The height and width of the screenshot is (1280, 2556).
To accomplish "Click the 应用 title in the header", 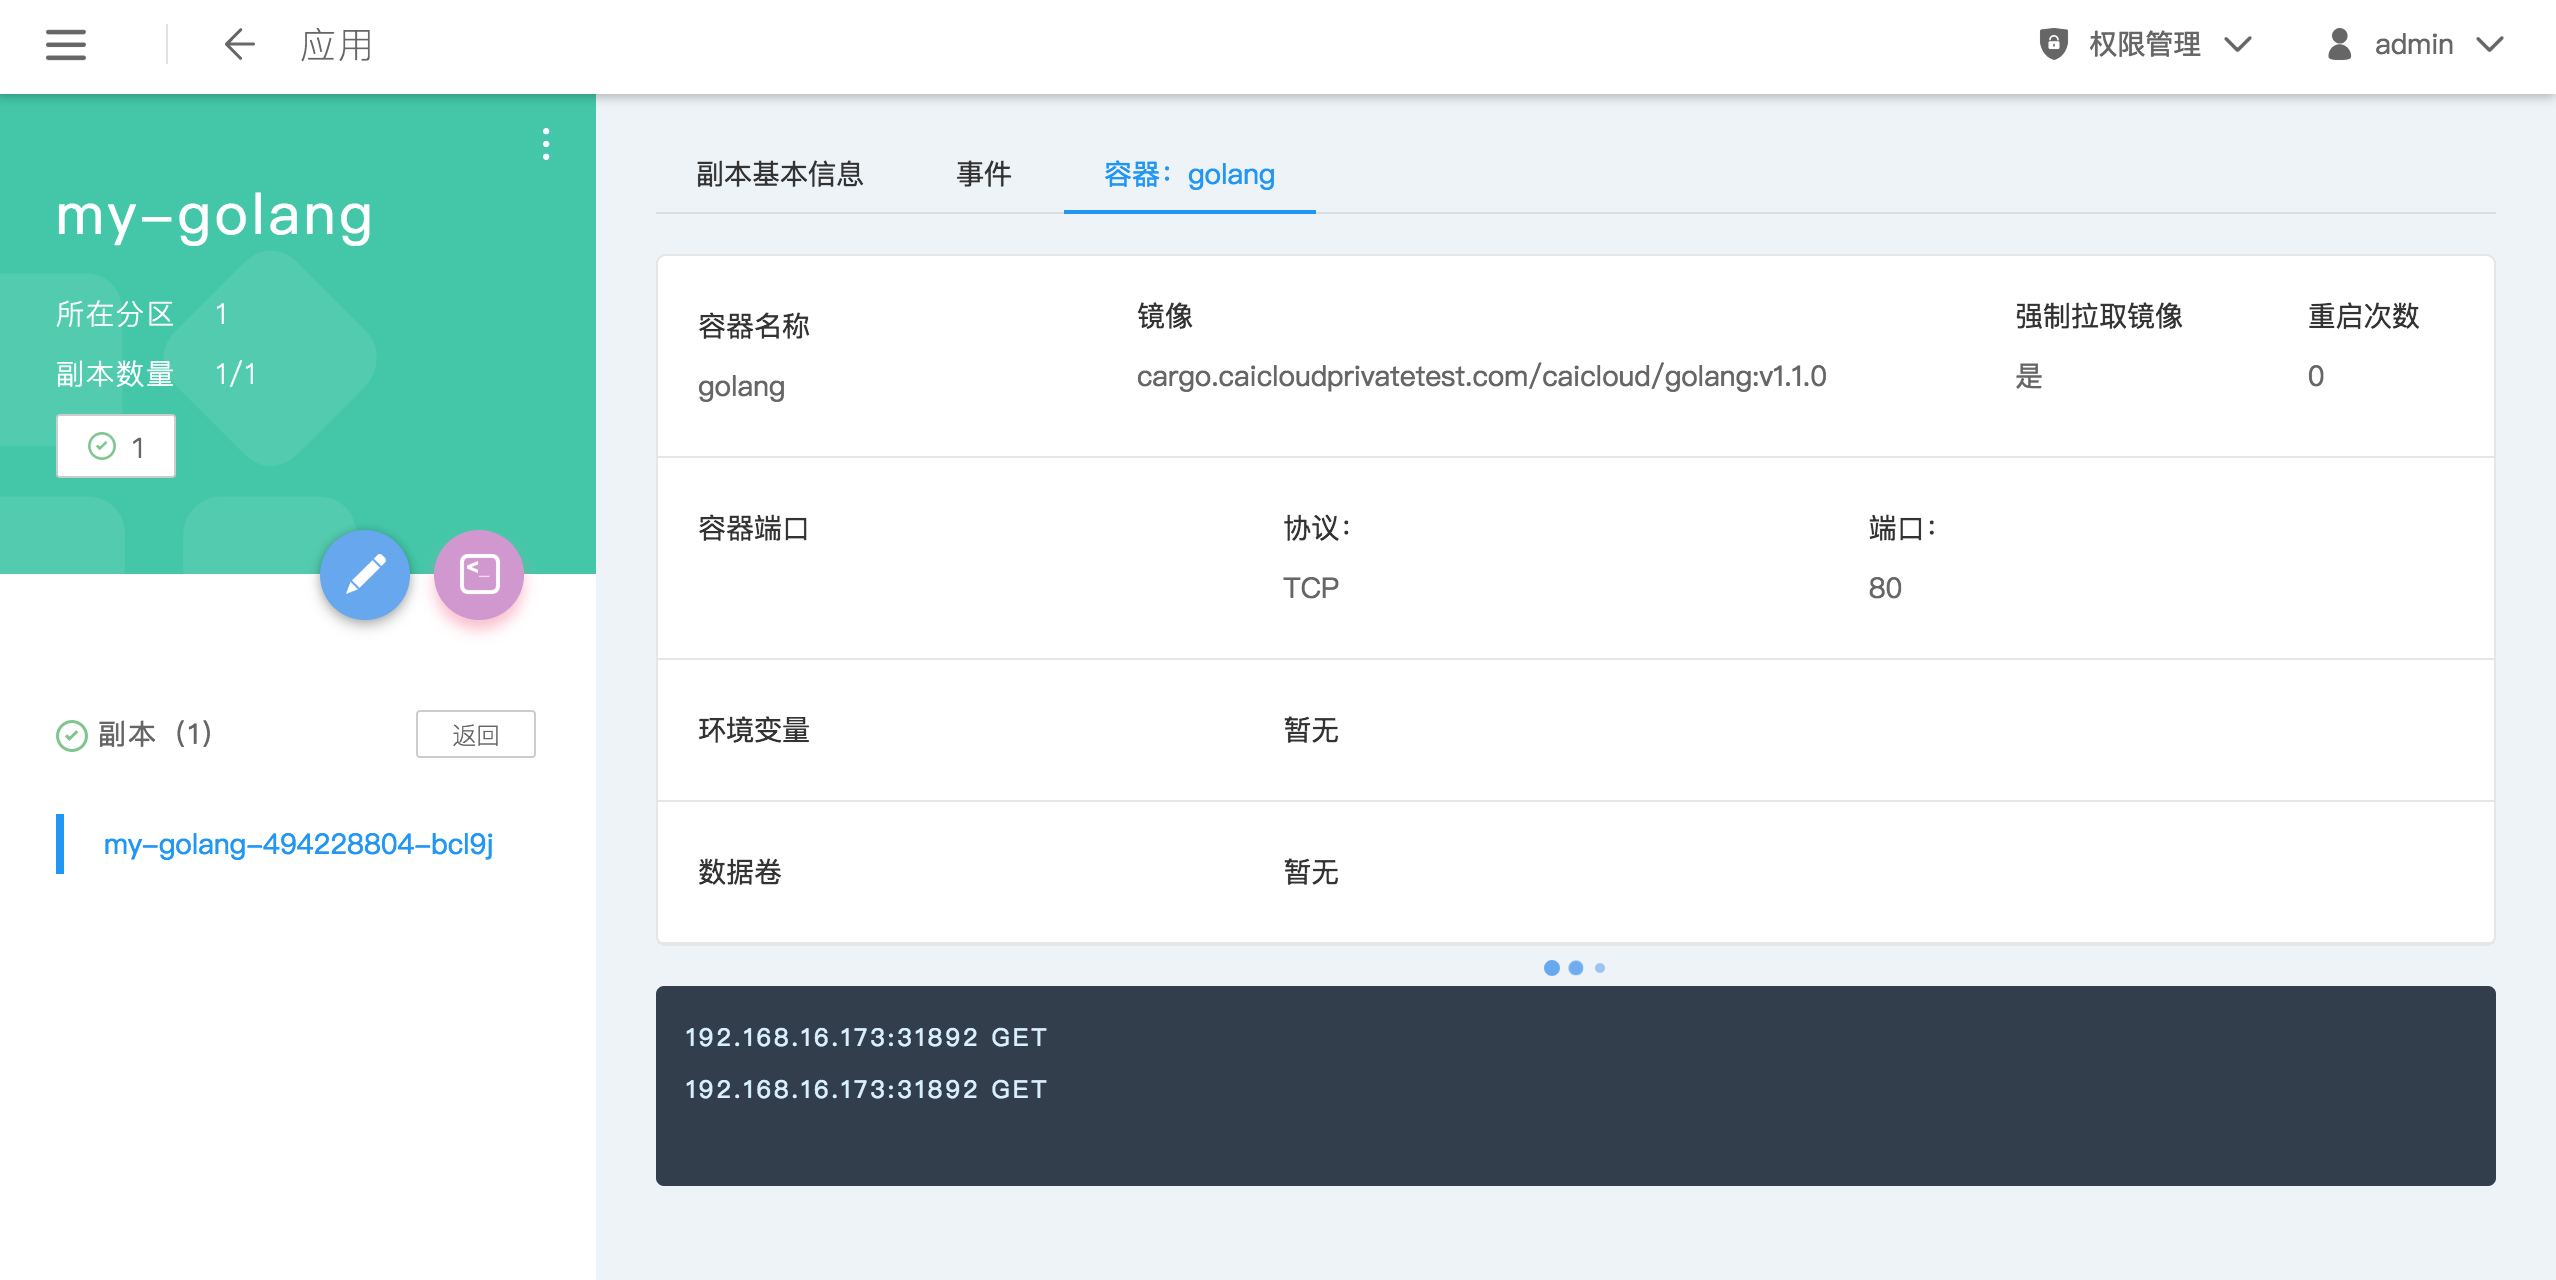I will tap(336, 45).
